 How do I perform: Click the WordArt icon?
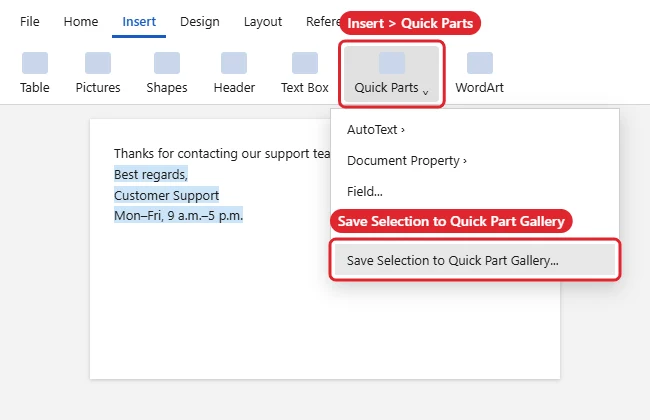[x=480, y=63]
